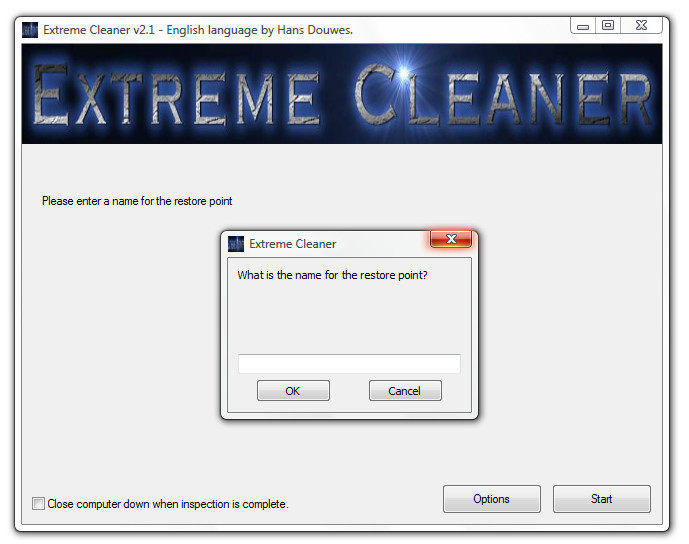The width and height of the screenshot is (689, 544).
Task: Click the Extreme Cleaner banner image
Action: click(x=342, y=94)
